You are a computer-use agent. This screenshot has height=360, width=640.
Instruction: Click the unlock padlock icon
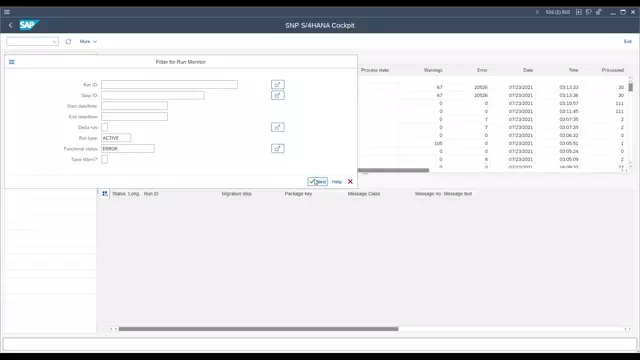click(x=599, y=12)
